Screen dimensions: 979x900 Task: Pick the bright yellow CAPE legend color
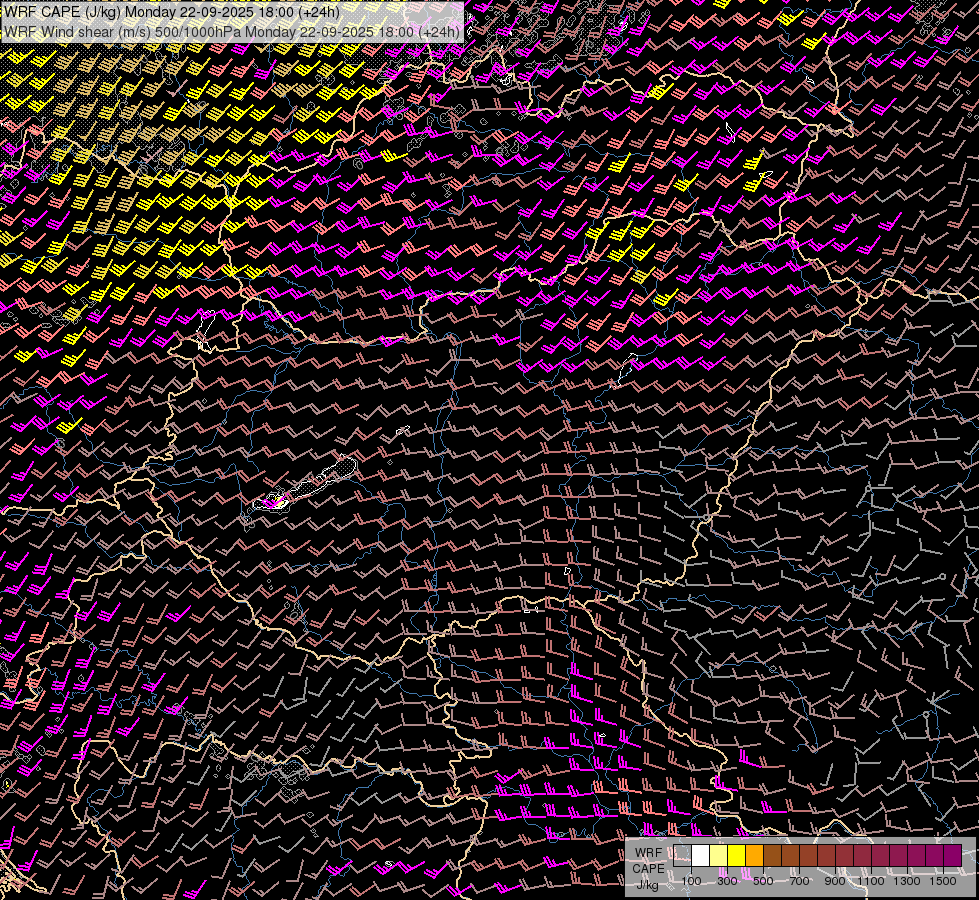737,855
